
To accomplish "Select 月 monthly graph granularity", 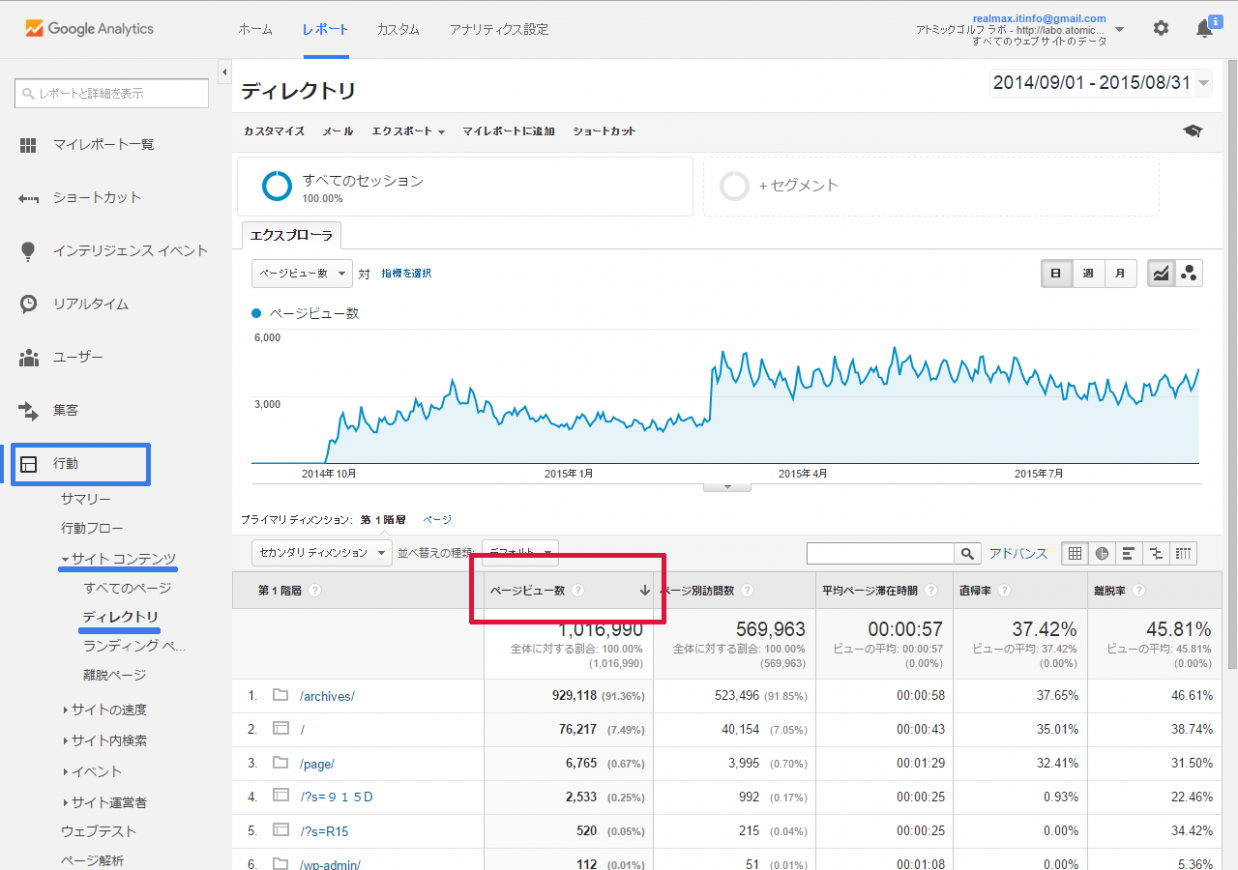I will (x=1120, y=274).
